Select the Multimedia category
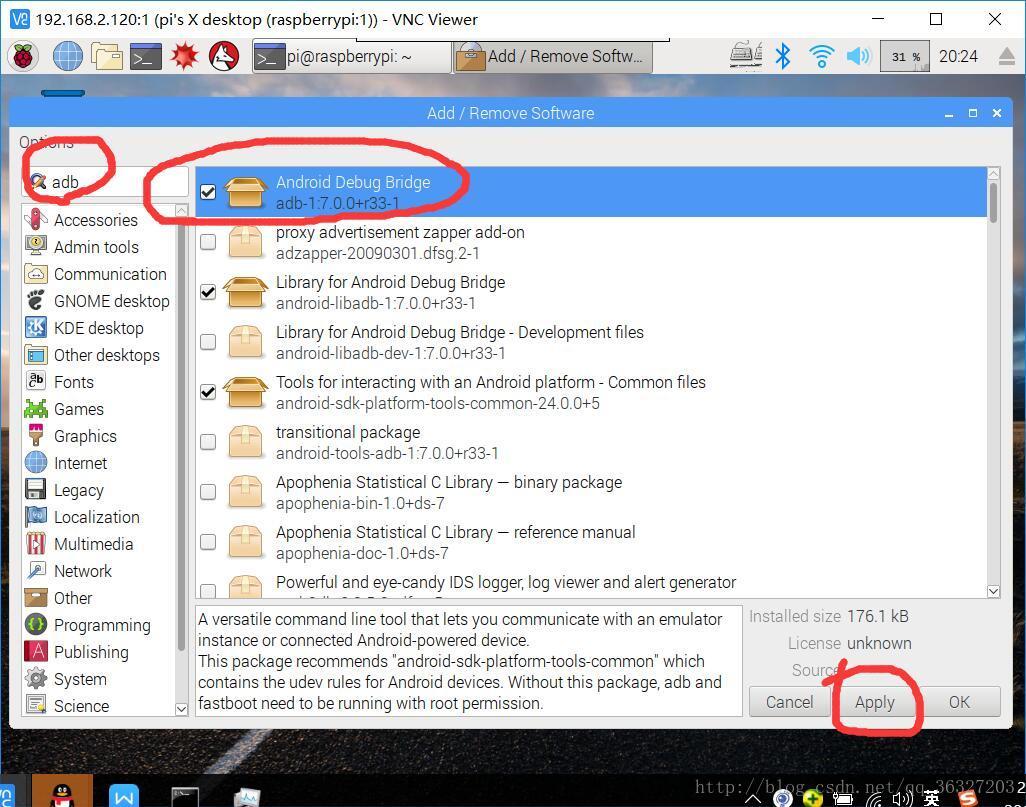This screenshot has width=1026, height=807. (x=98, y=544)
